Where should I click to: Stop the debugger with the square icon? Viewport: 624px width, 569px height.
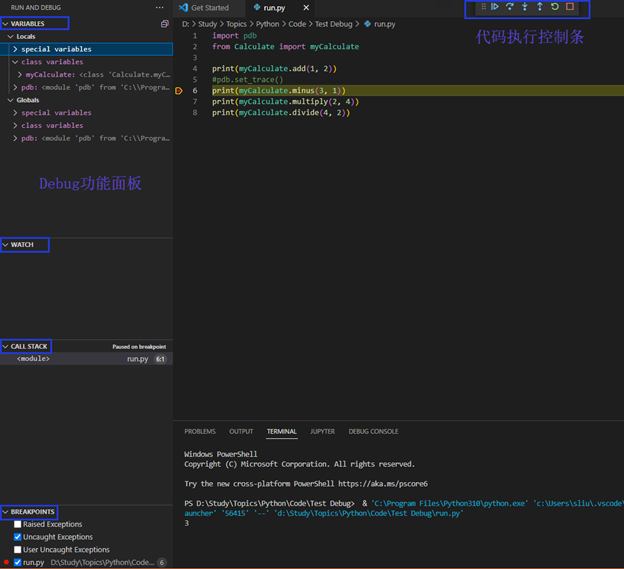tap(570, 7)
